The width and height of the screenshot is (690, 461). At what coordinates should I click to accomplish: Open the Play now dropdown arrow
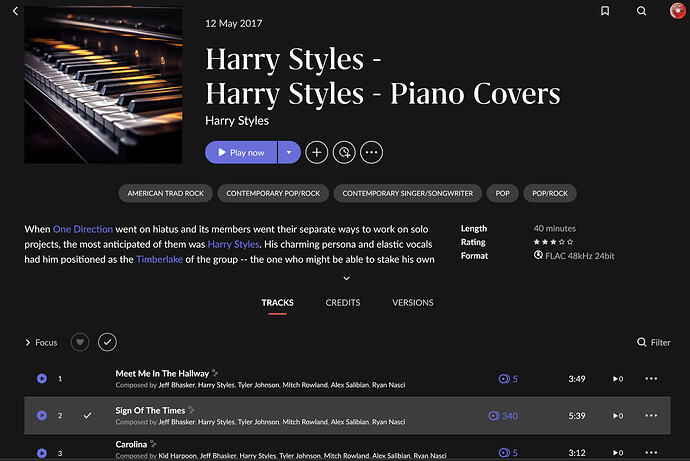pyautogui.click(x=289, y=152)
